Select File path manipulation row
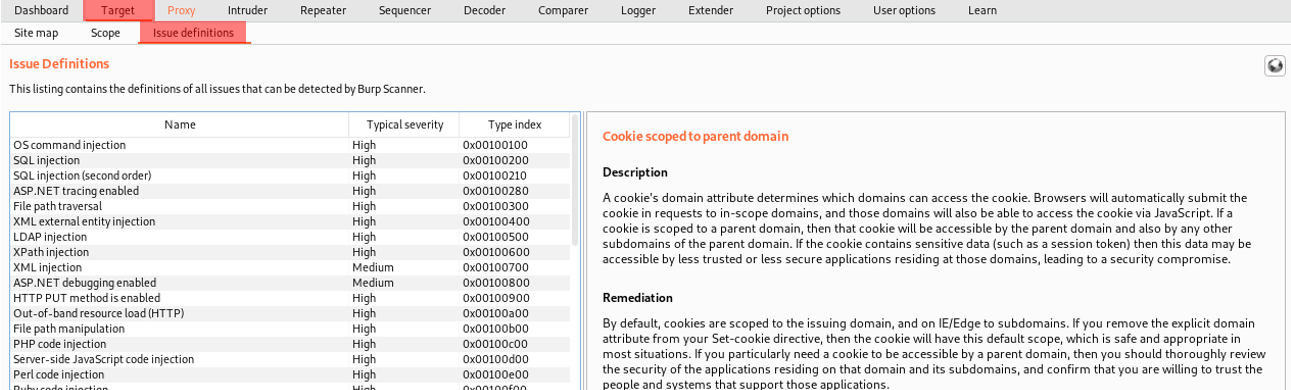Viewport: 1291px width, 390px height. point(290,329)
